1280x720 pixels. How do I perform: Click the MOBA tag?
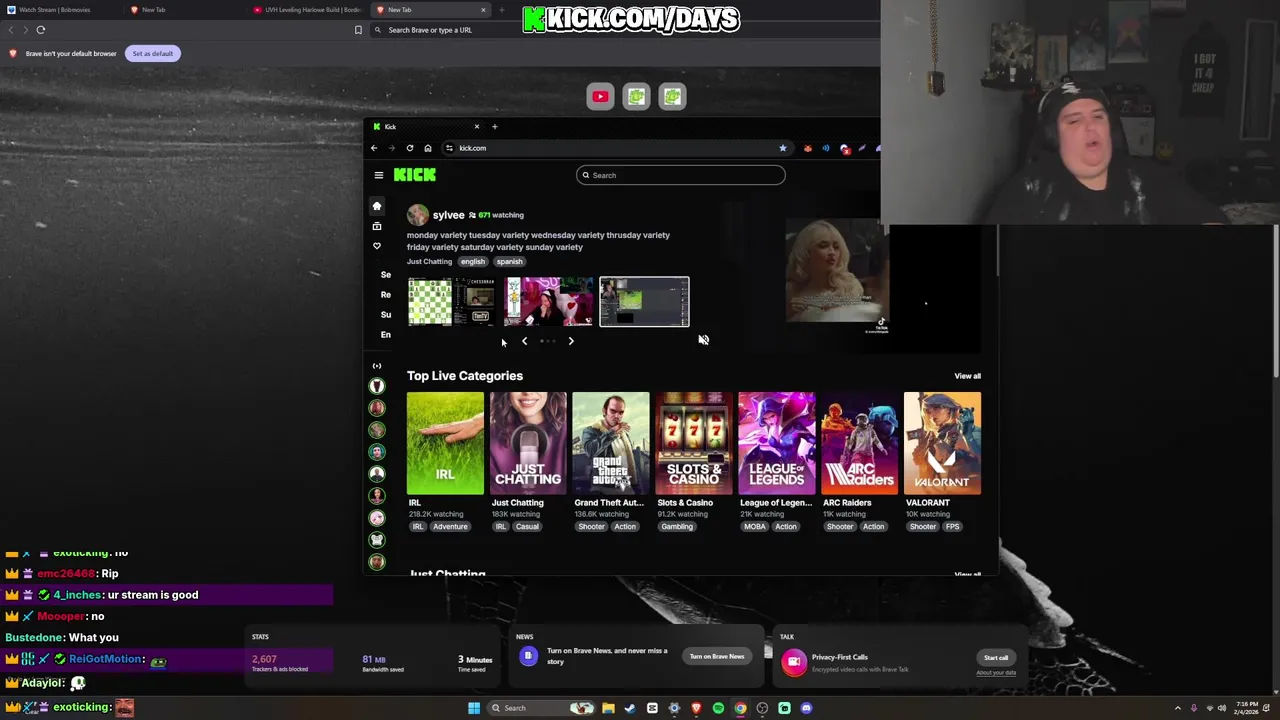point(755,527)
